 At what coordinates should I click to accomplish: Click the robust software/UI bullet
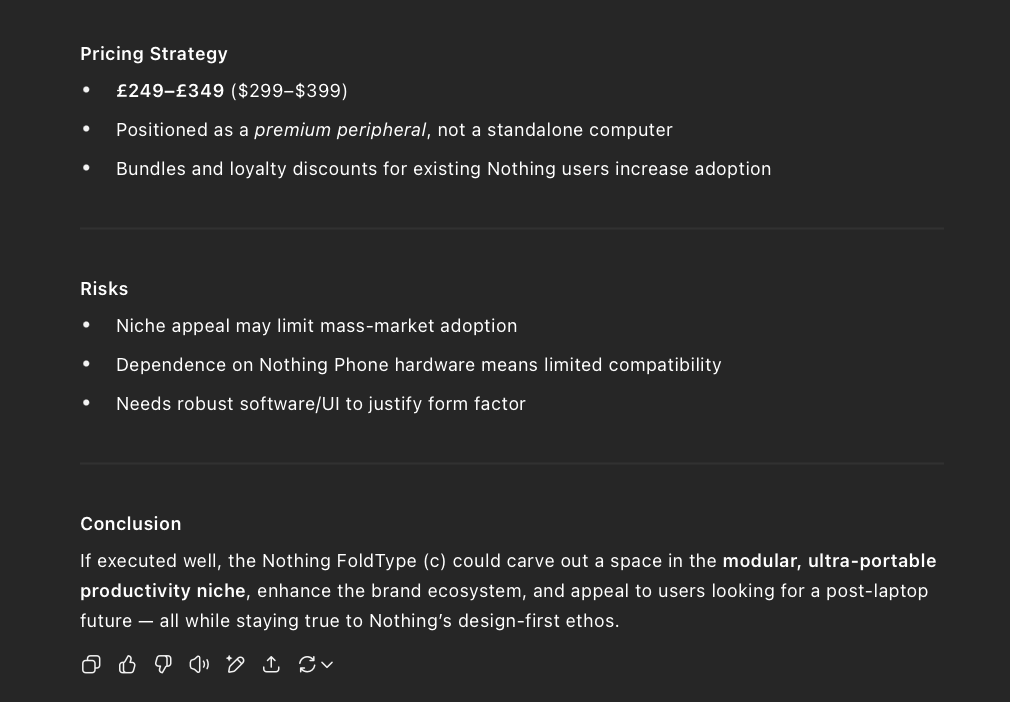pos(320,404)
